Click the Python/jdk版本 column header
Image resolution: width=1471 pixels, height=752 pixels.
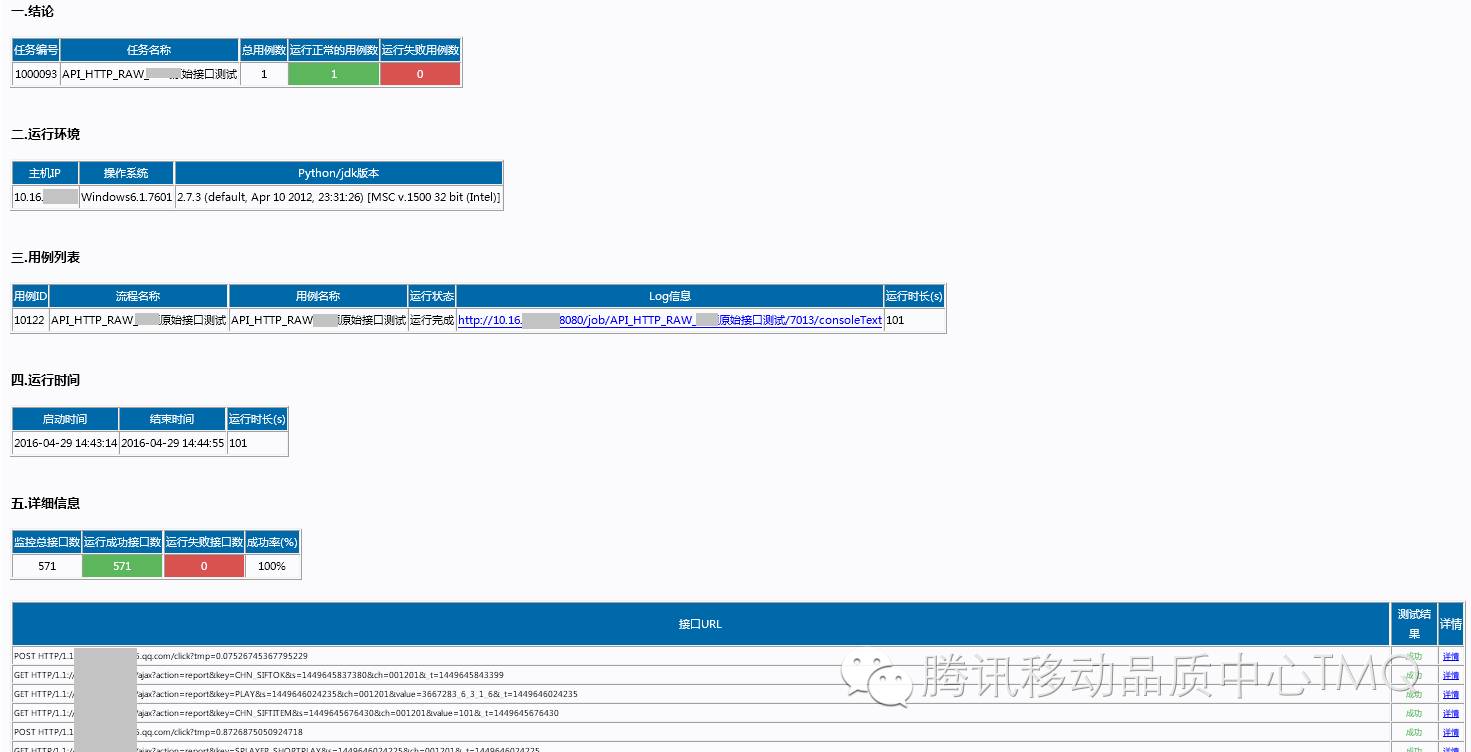click(338, 173)
